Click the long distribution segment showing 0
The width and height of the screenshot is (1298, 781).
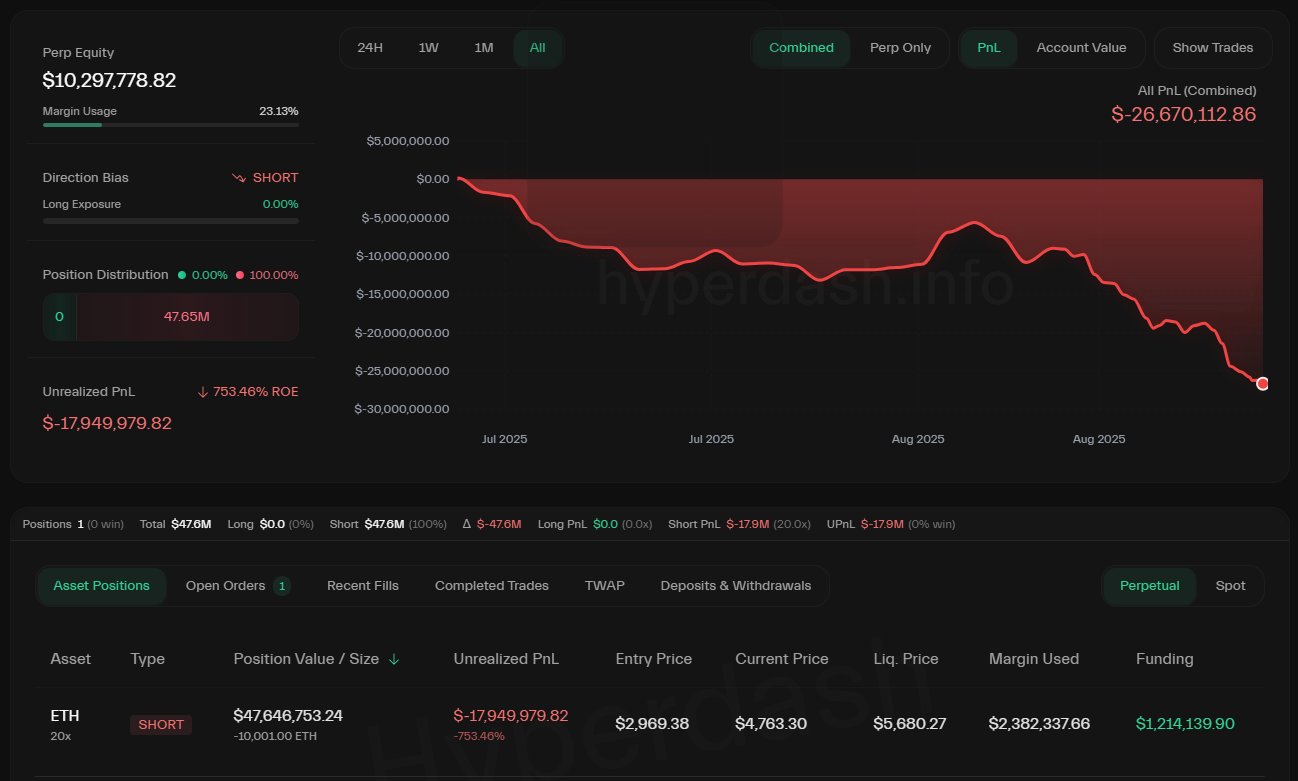59,317
